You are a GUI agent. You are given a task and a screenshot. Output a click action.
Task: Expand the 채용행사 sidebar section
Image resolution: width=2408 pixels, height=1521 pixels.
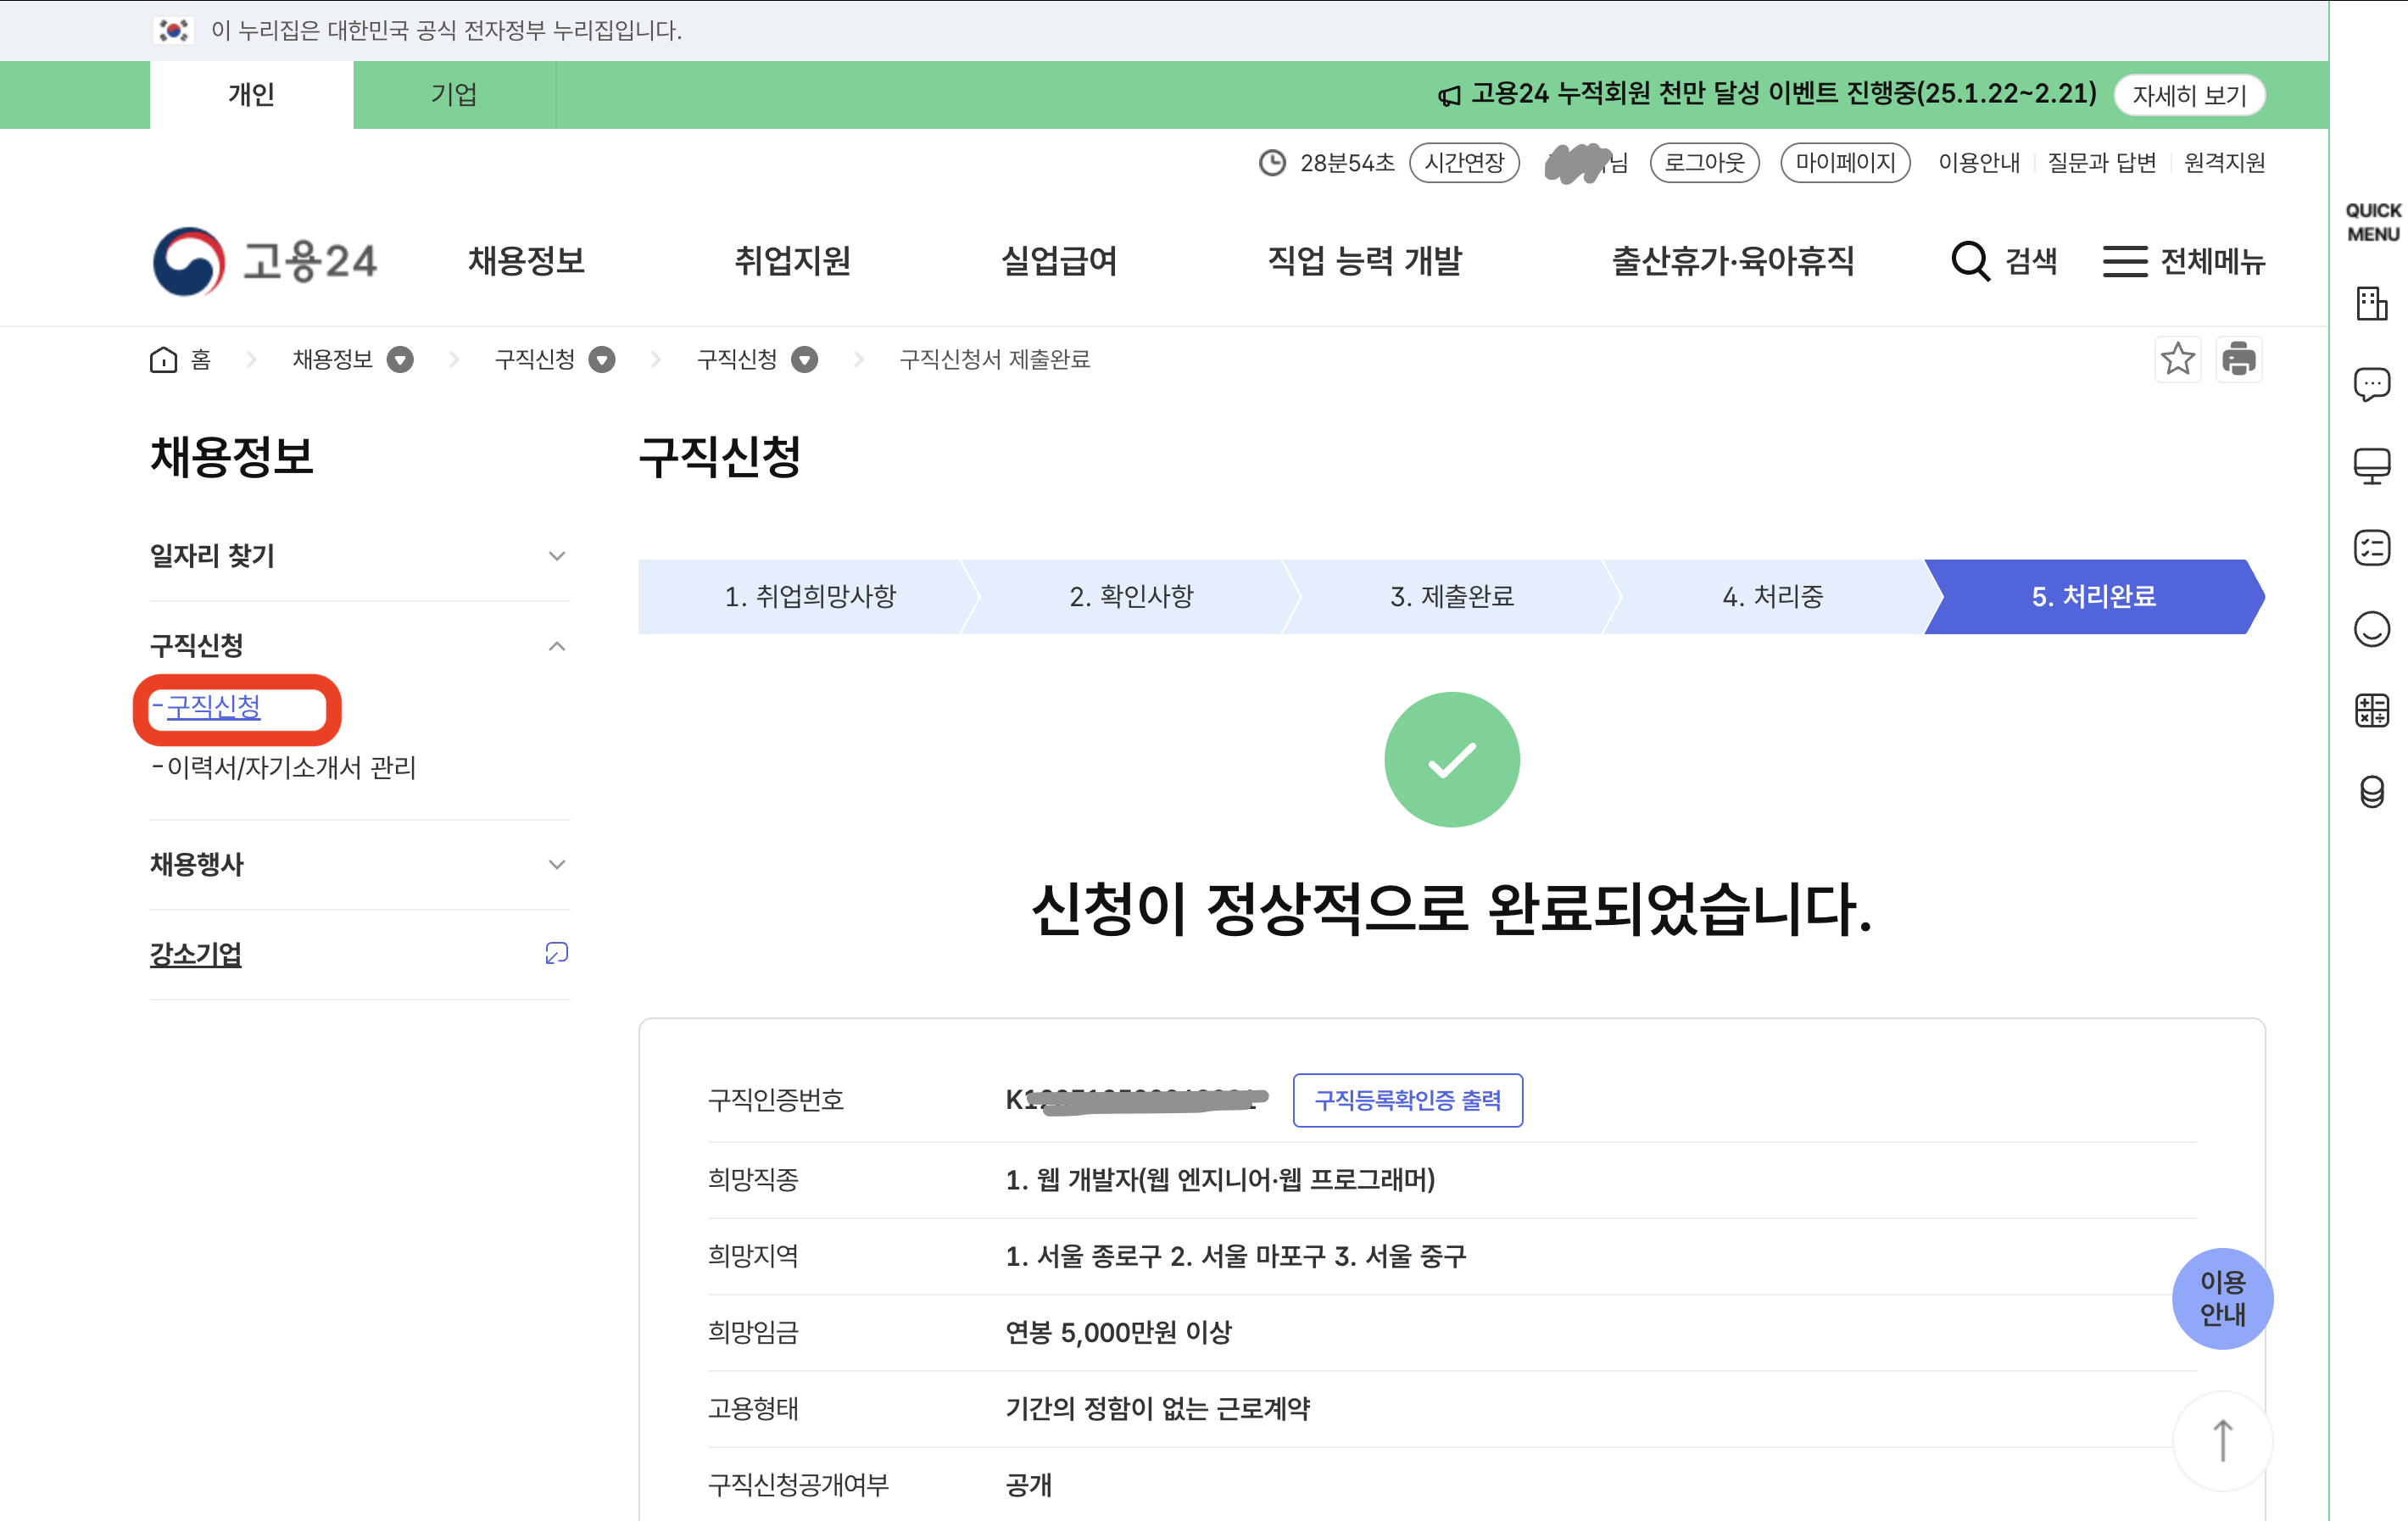(x=557, y=864)
